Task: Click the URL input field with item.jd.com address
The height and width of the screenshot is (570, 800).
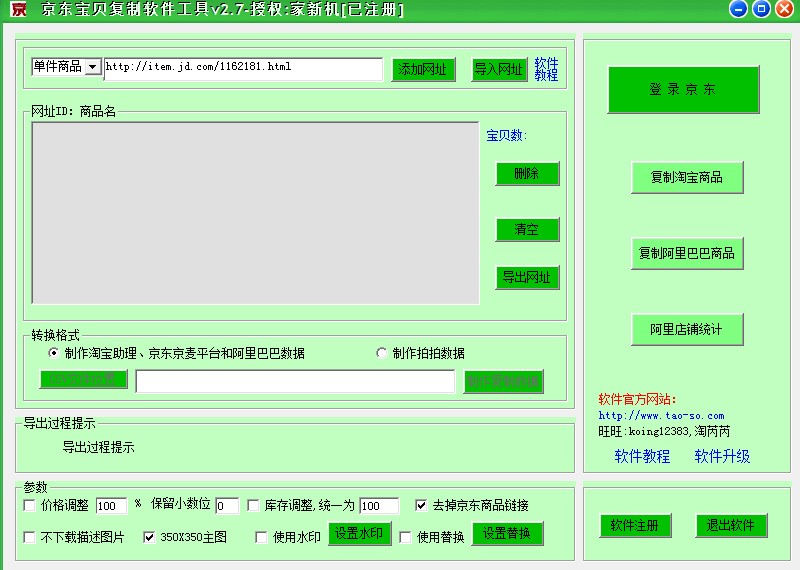Action: [x=243, y=69]
